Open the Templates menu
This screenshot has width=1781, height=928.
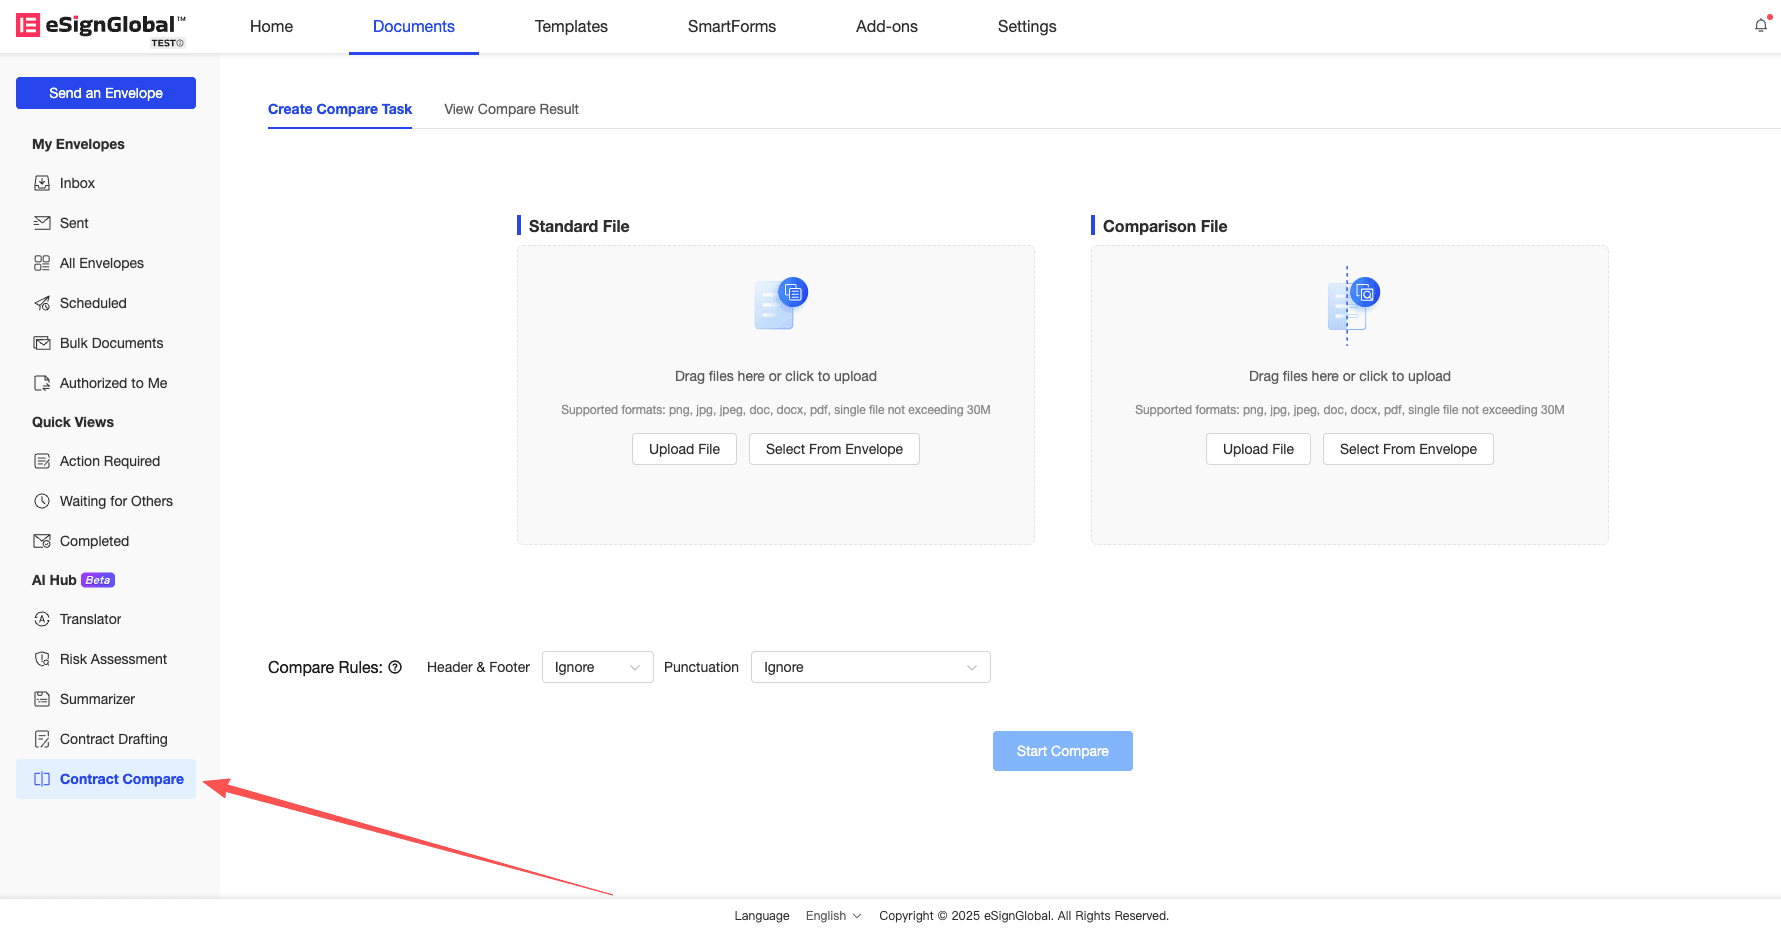pyautogui.click(x=571, y=26)
